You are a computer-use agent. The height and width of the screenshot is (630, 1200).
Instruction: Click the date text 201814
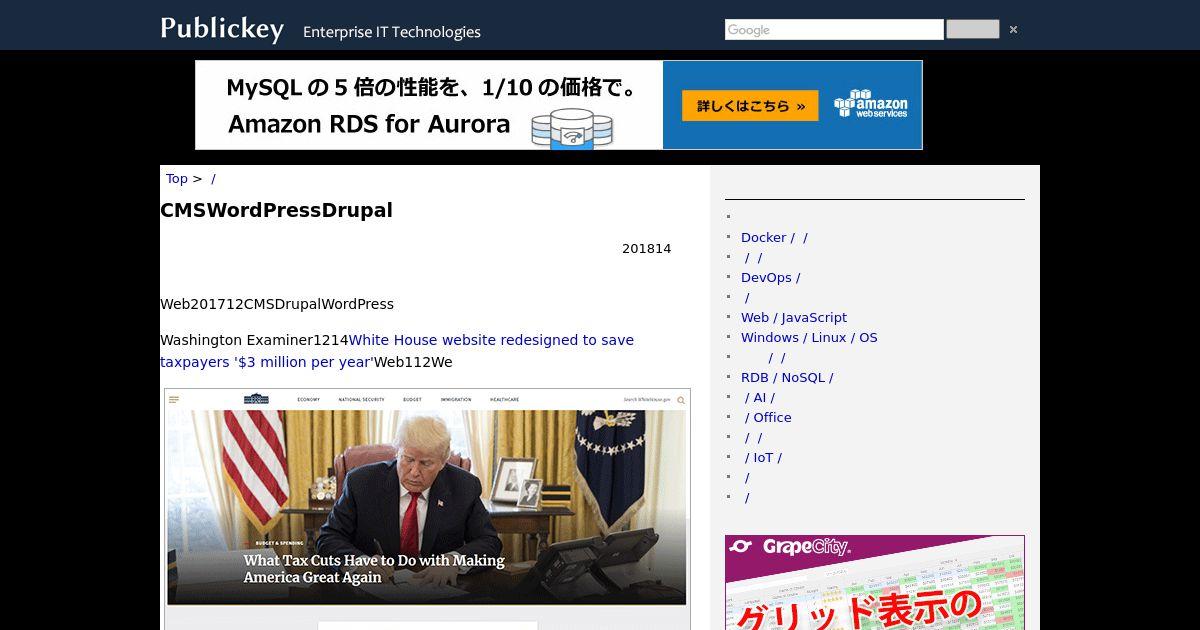[646, 248]
